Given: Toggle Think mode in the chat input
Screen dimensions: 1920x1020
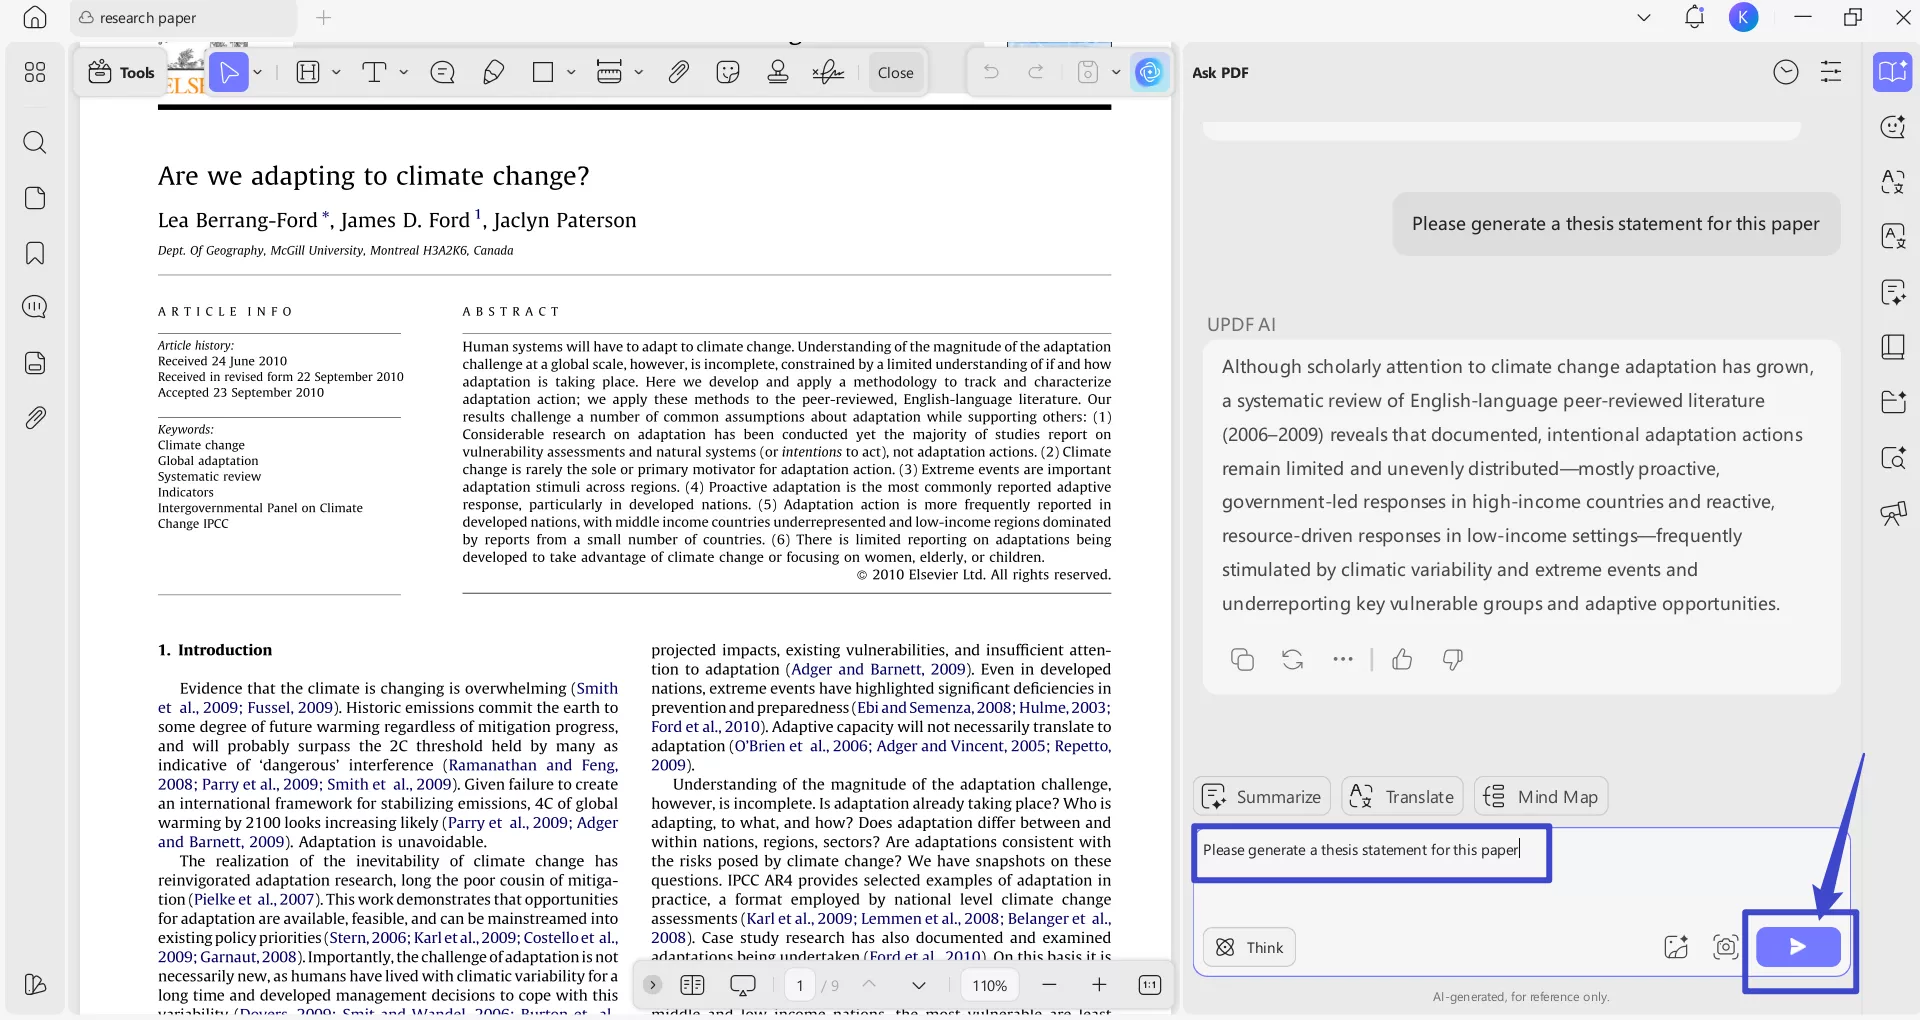Looking at the screenshot, I should (x=1248, y=947).
